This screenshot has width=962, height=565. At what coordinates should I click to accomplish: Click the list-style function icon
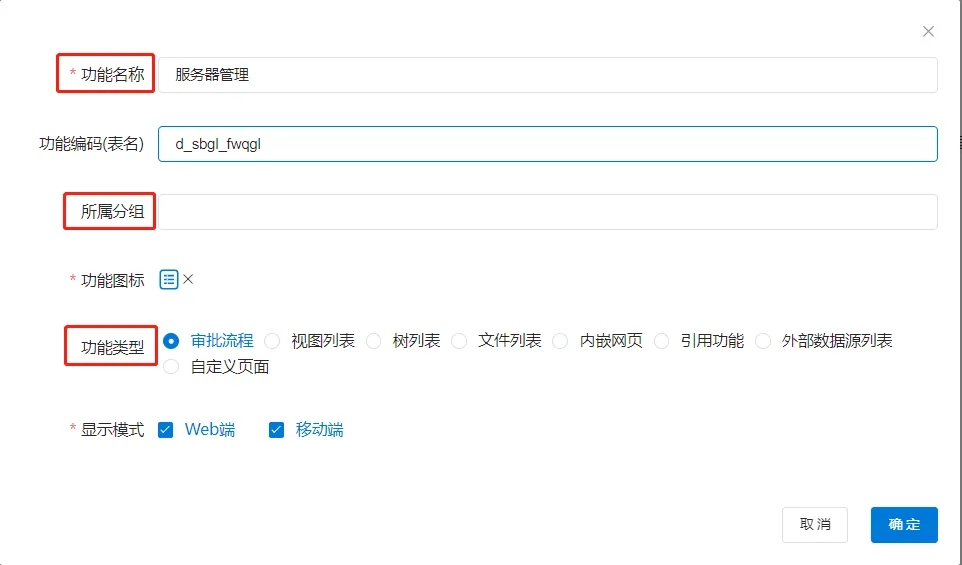[169, 280]
